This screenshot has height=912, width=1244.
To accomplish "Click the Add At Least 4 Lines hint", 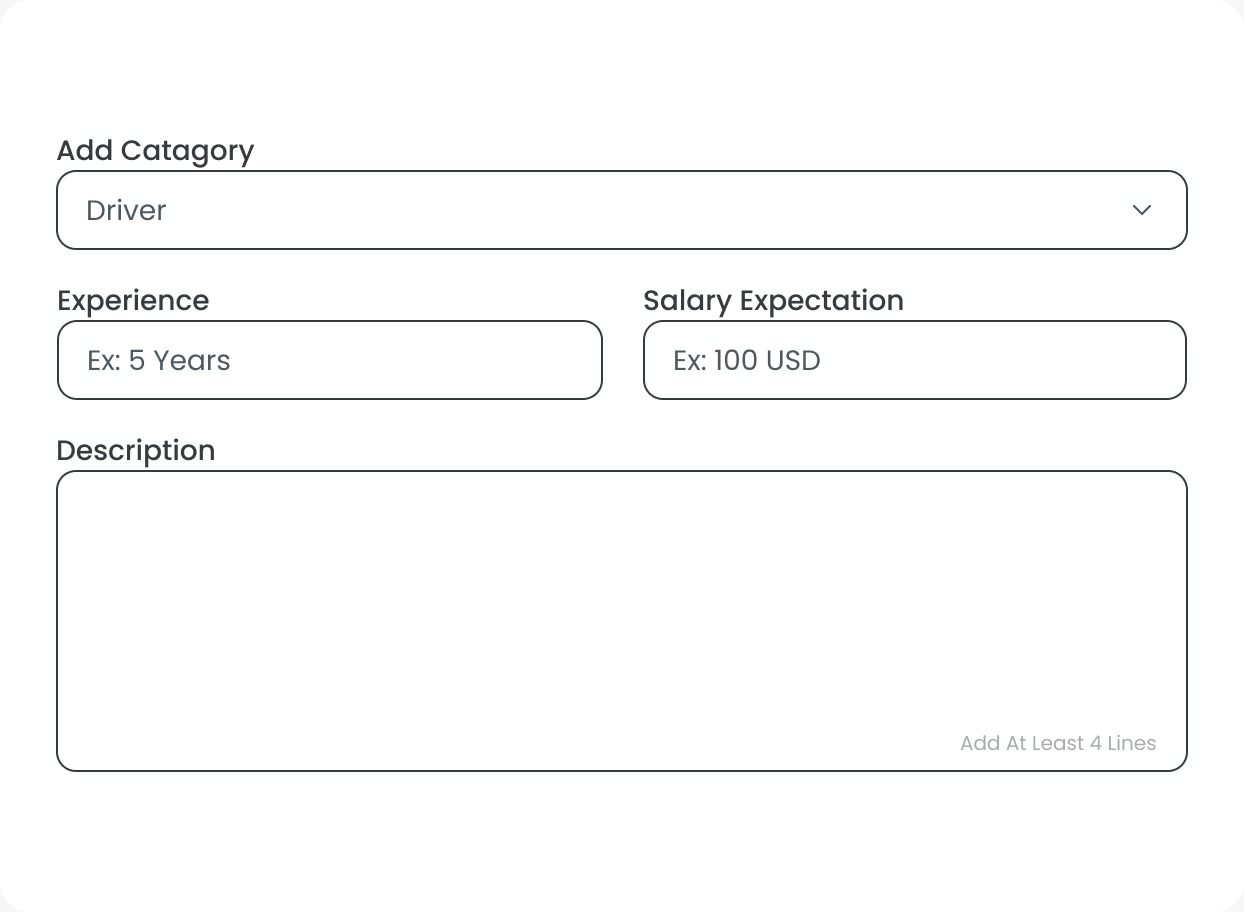I will pos(1057,743).
